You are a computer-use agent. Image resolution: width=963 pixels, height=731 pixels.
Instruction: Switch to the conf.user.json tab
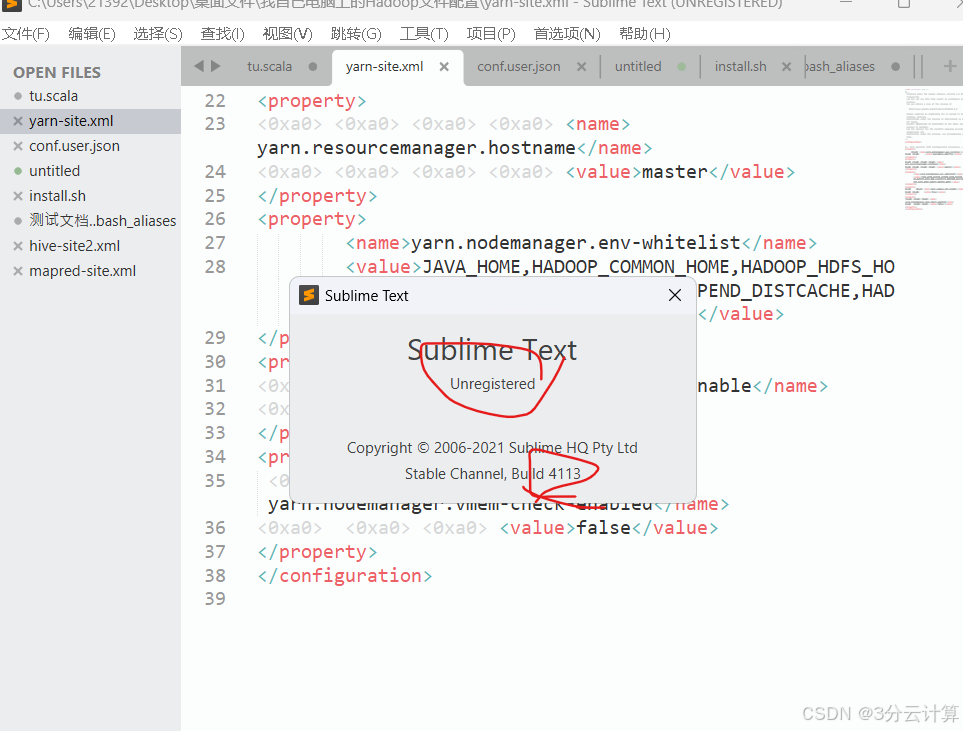[519, 66]
